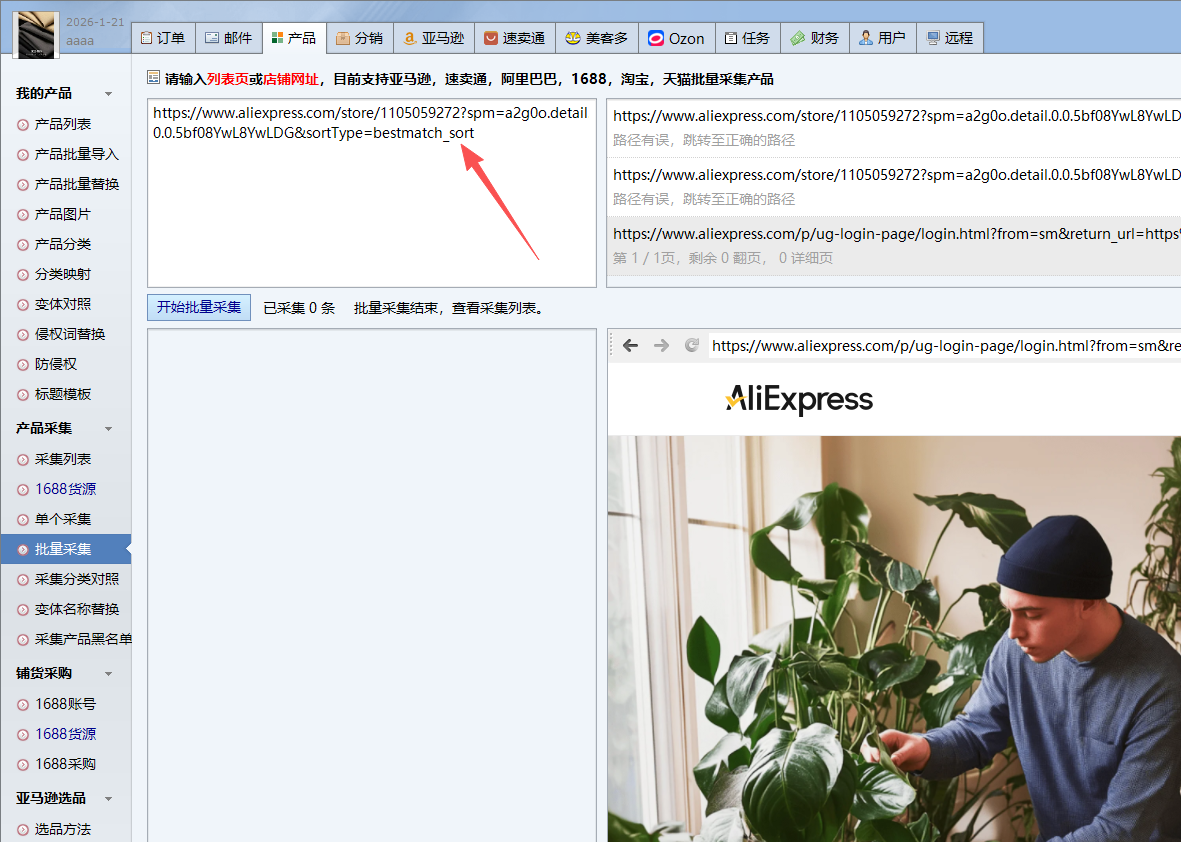Click the user avatar image
This screenshot has width=1181, height=842.
coord(36,30)
